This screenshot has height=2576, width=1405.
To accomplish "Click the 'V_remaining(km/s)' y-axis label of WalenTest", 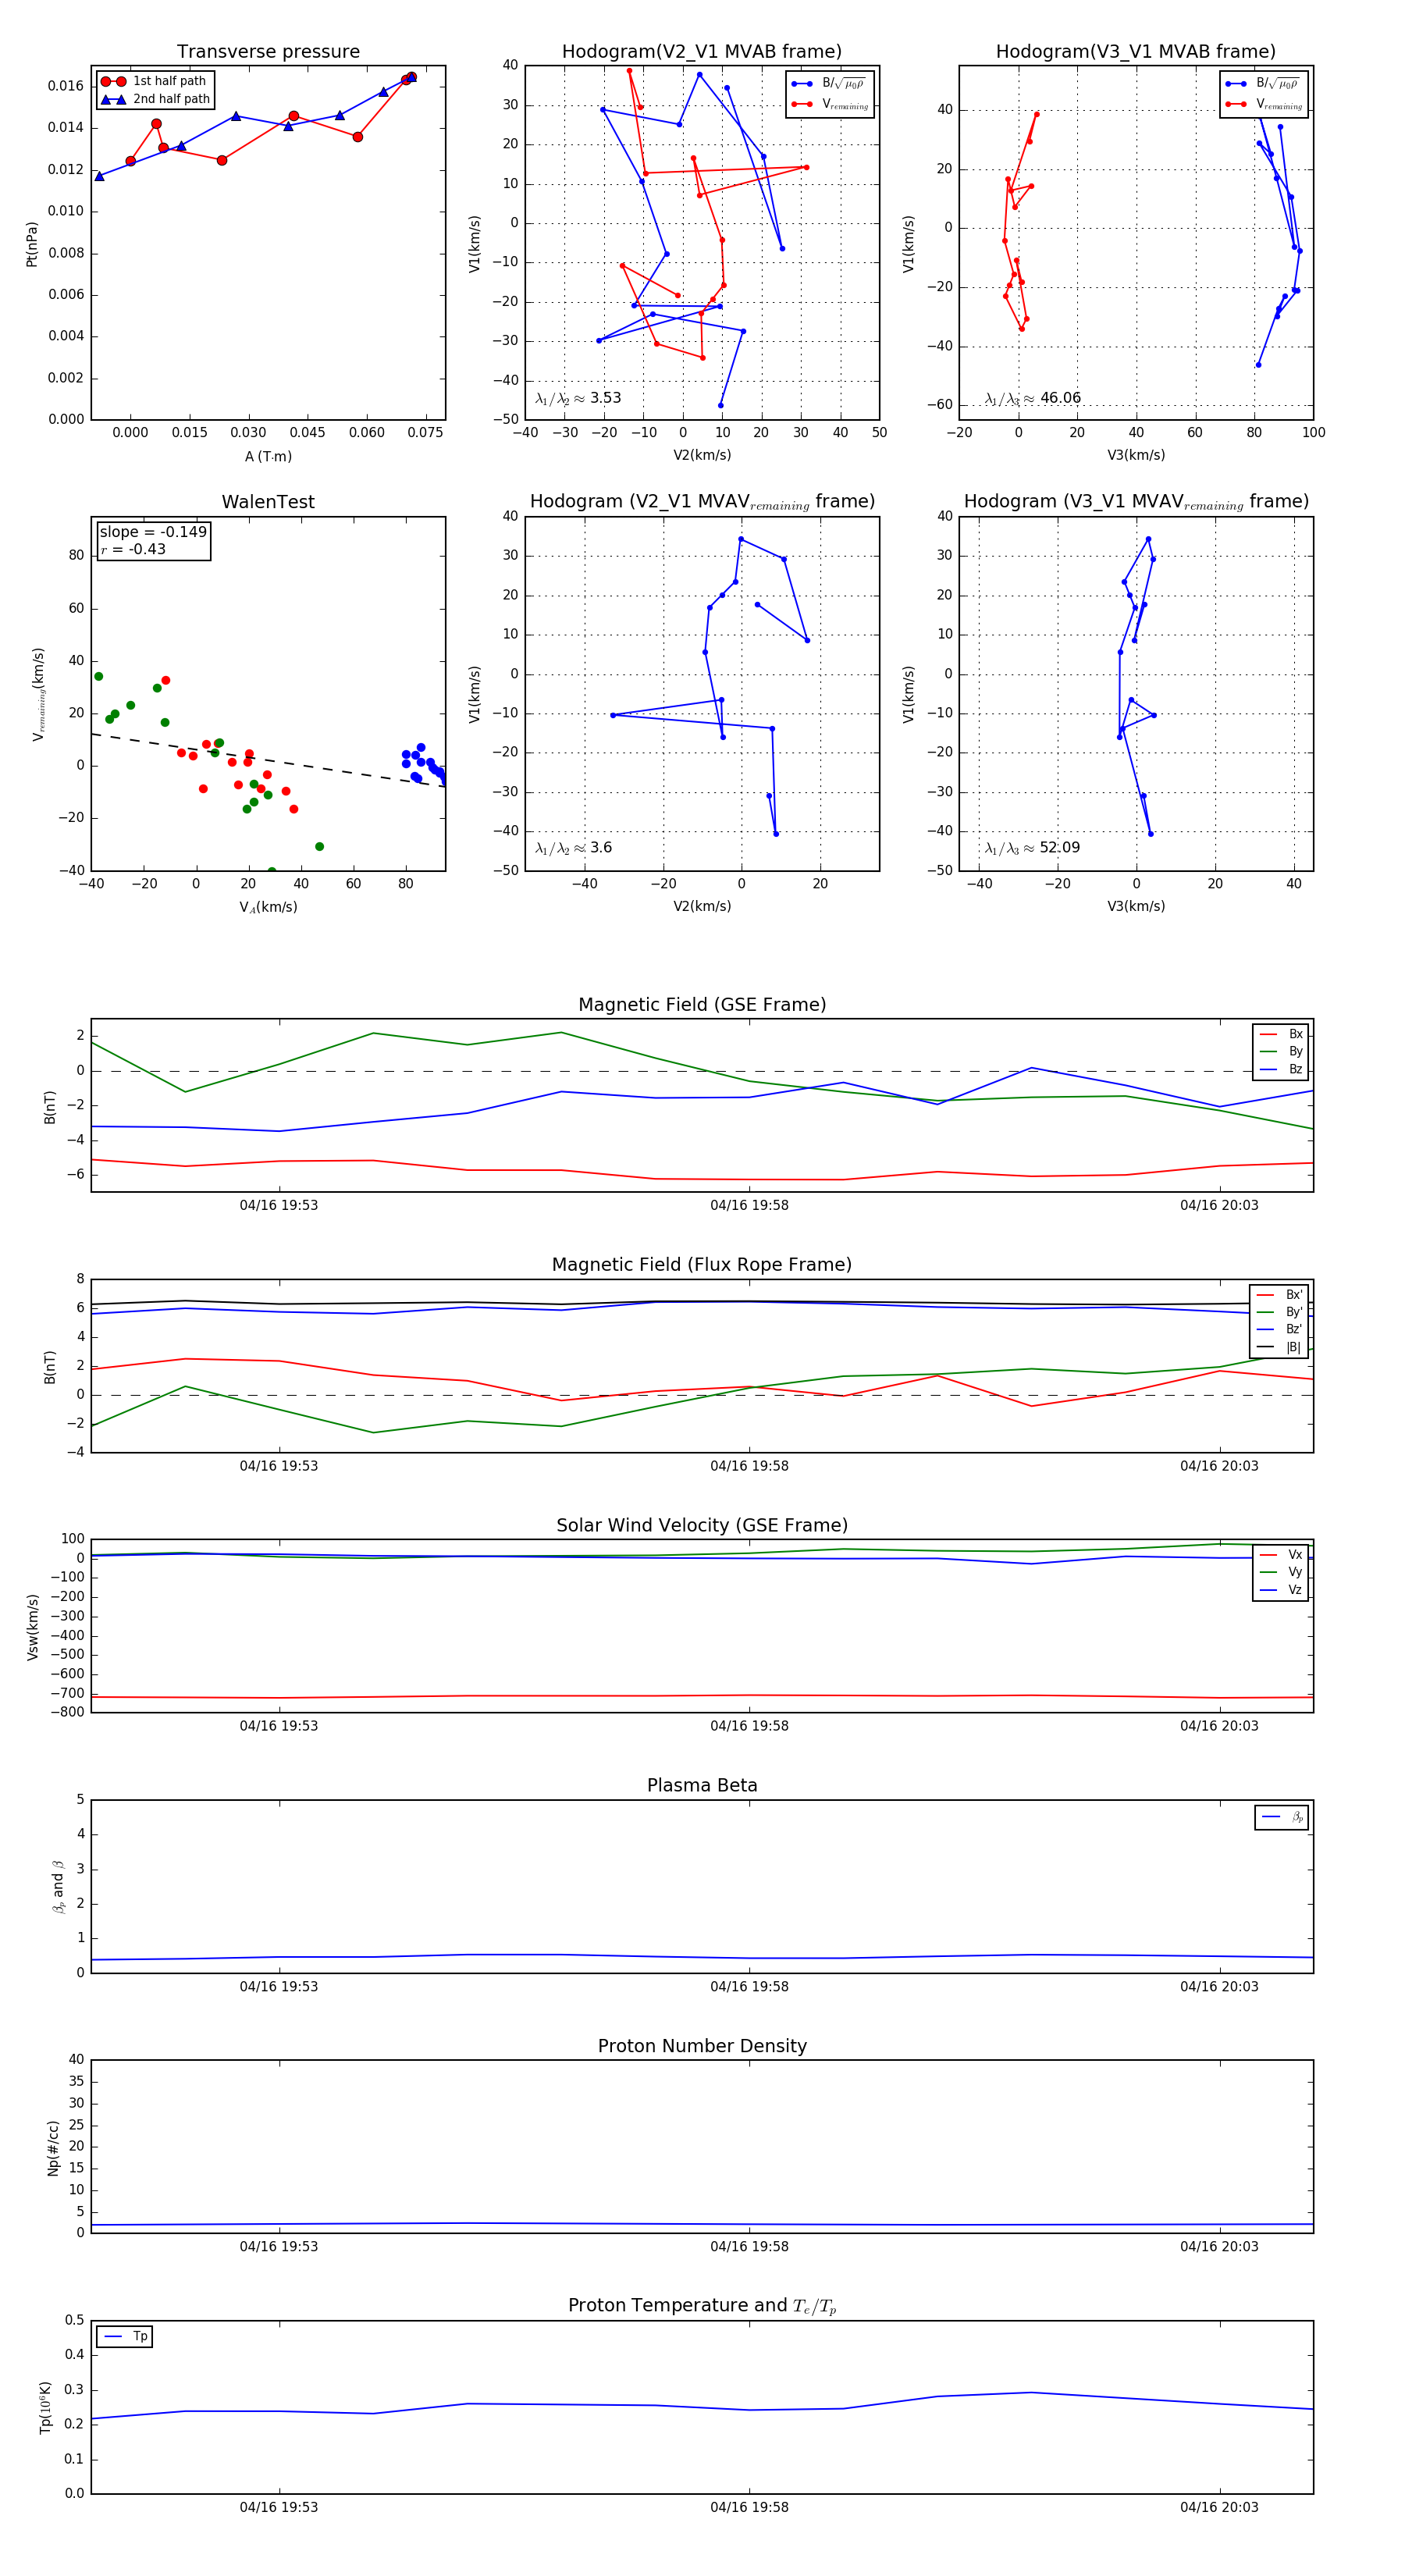I will click(x=38, y=694).
